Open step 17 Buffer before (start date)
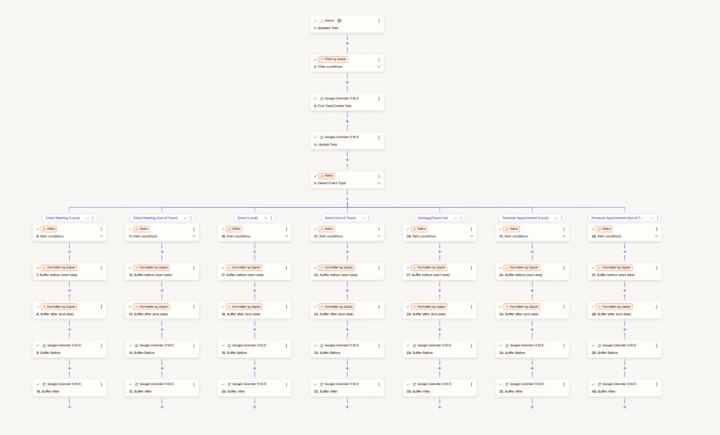Viewport: 720px width, 435px height. pos(254,271)
